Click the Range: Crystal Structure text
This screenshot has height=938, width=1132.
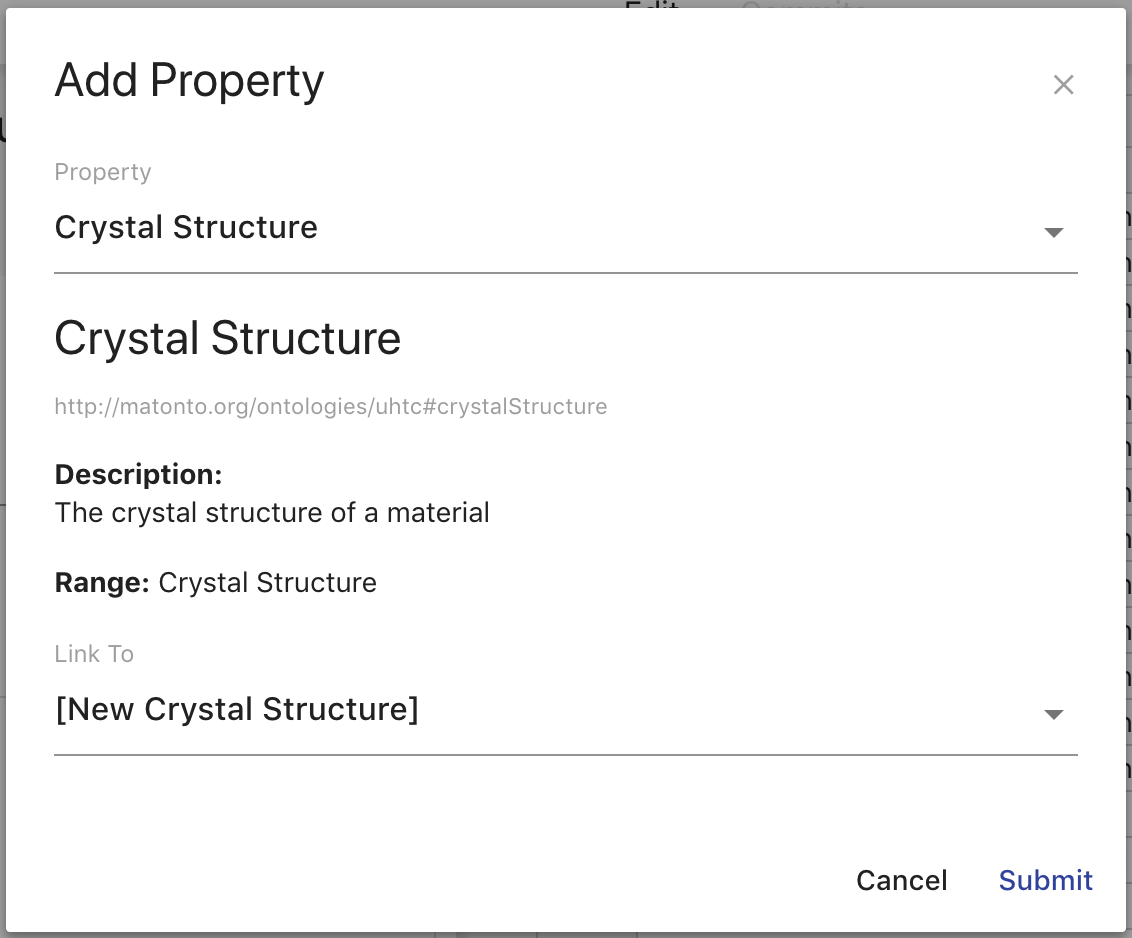tap(215, 582)
